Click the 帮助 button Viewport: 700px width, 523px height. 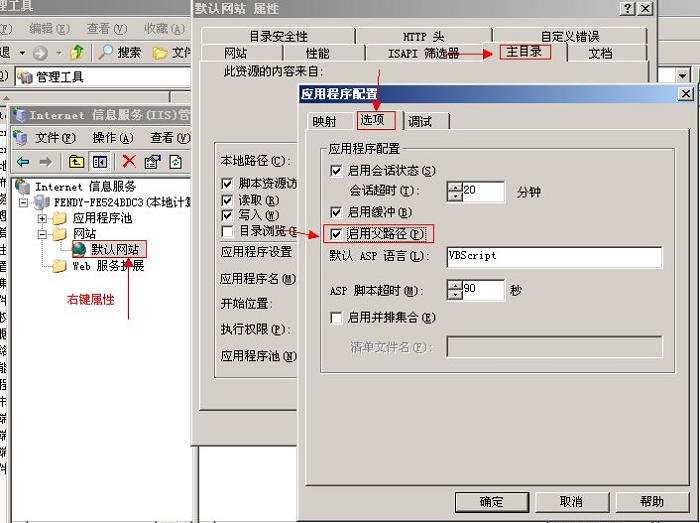[x=652, y=502]
